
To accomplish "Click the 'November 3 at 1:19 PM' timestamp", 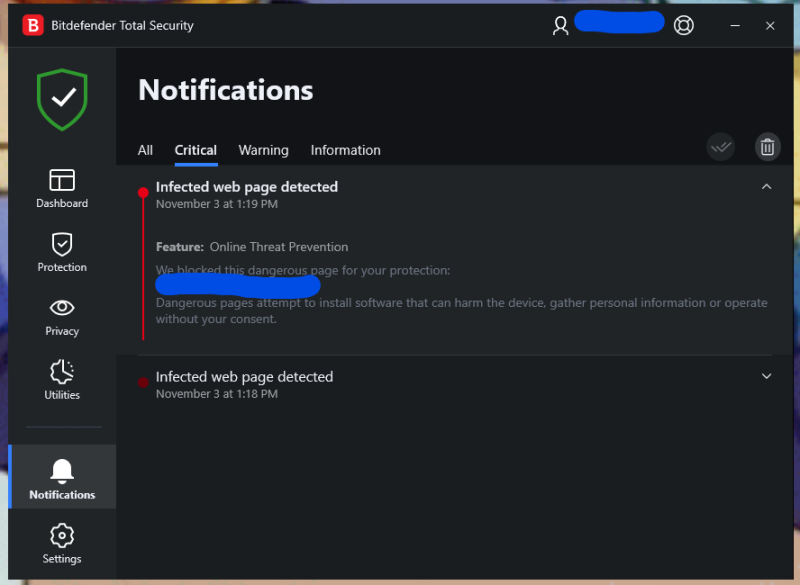I will (217, 204).
